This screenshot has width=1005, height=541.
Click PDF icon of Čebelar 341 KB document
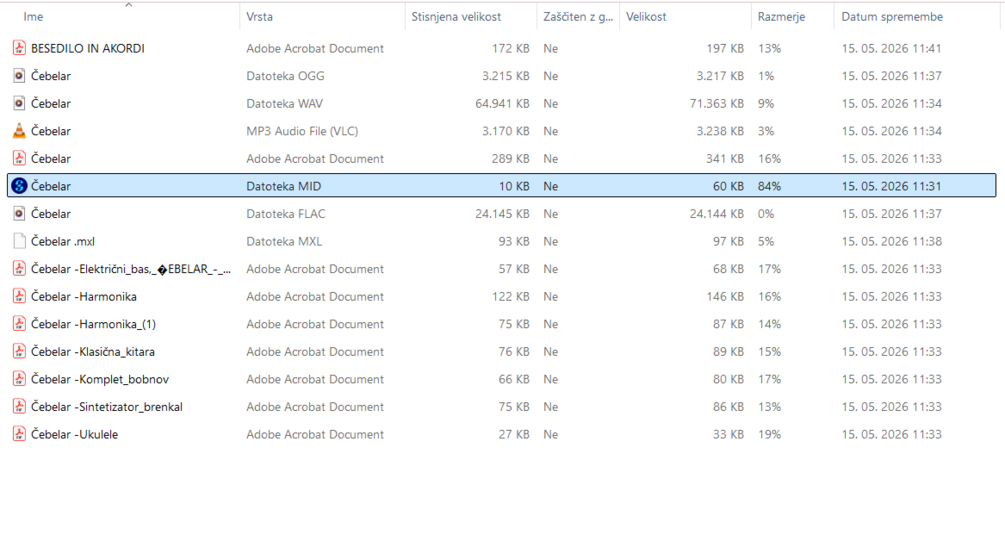(19, 158)
